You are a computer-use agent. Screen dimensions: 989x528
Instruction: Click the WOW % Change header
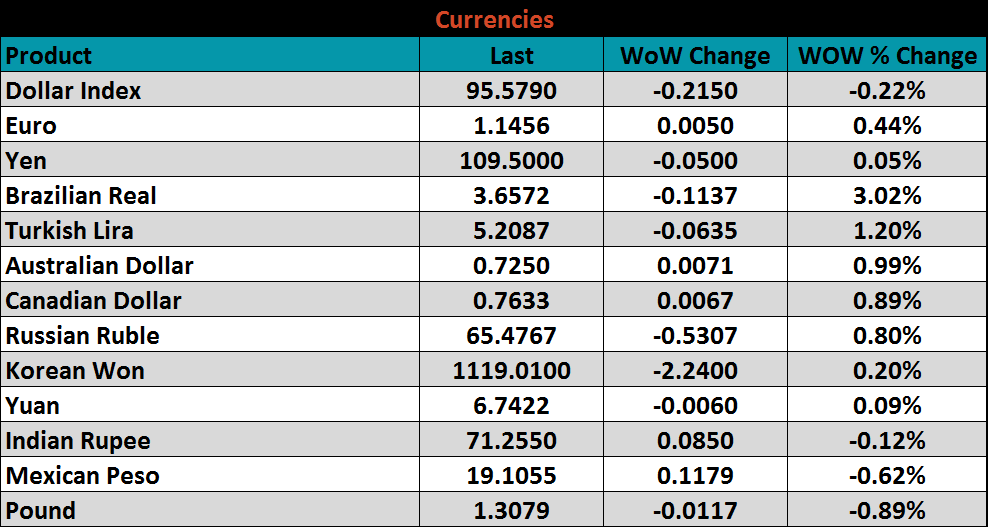coord(887,55)
